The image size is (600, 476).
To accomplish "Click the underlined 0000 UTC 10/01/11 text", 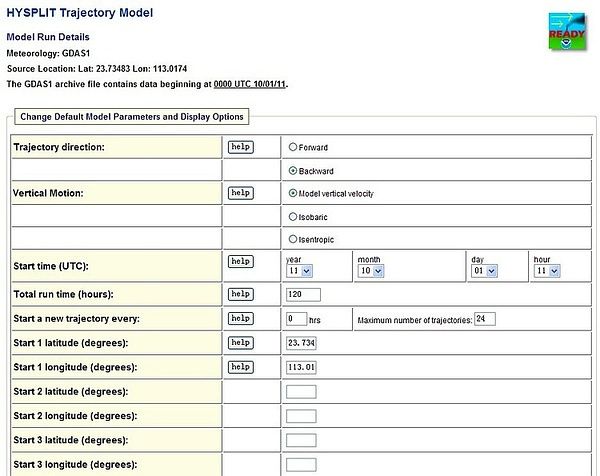I will pyautogui.click(x=249, y=84).
